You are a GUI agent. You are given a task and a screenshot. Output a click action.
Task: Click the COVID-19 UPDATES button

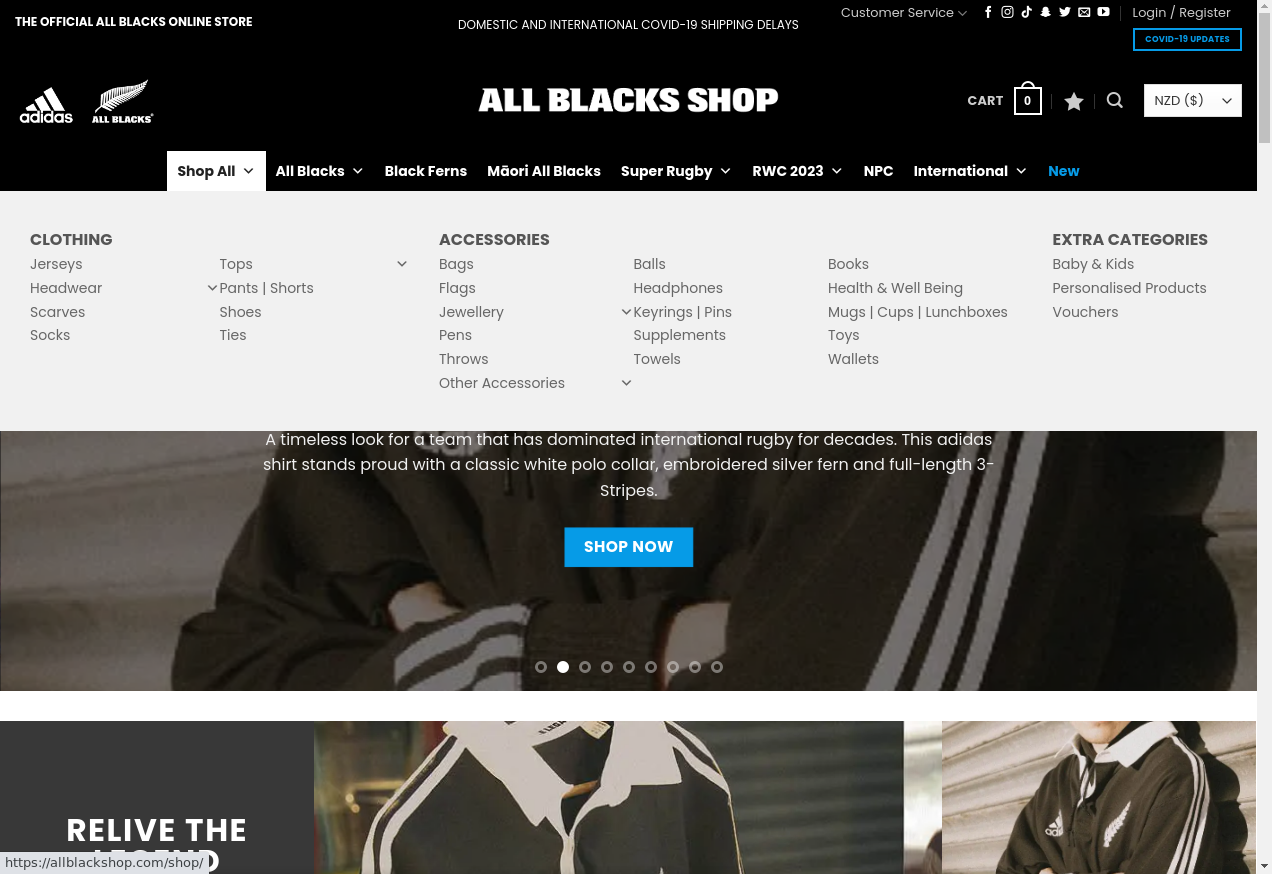click(1187, 39)
